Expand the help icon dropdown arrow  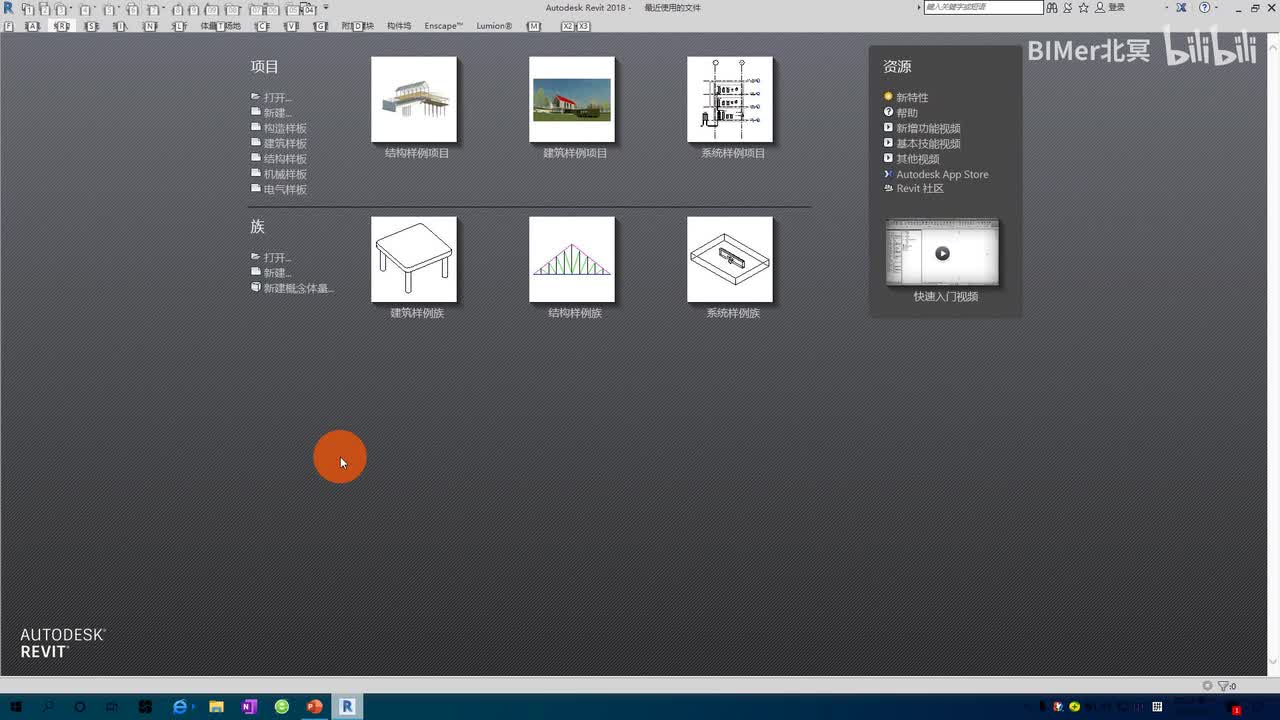tap(1216, 8)
